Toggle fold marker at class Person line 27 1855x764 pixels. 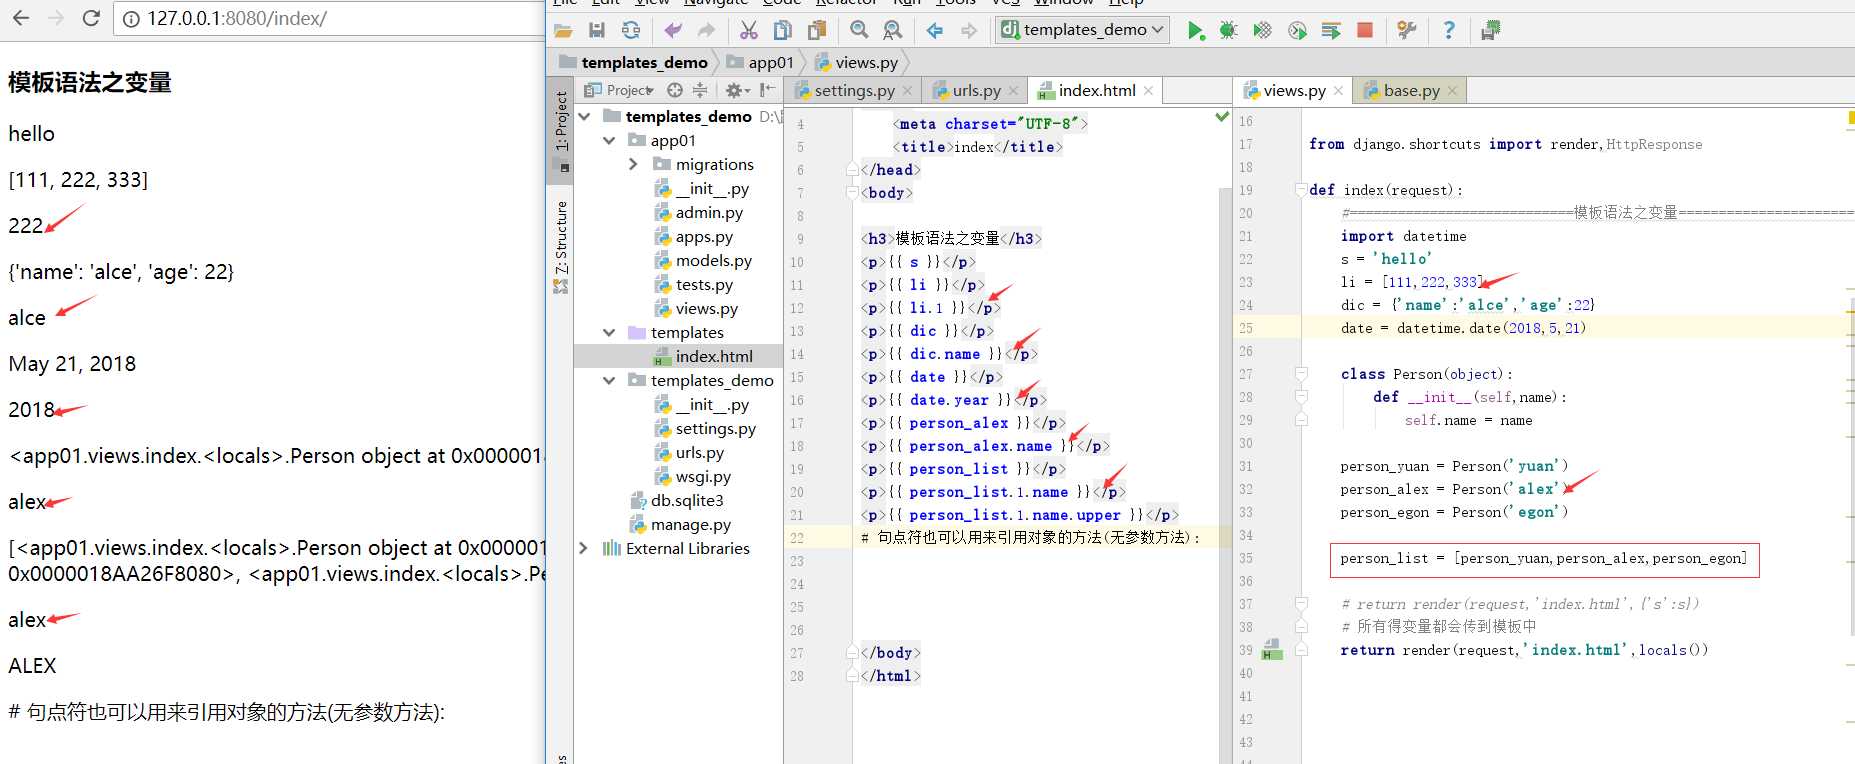point(1301,374)
